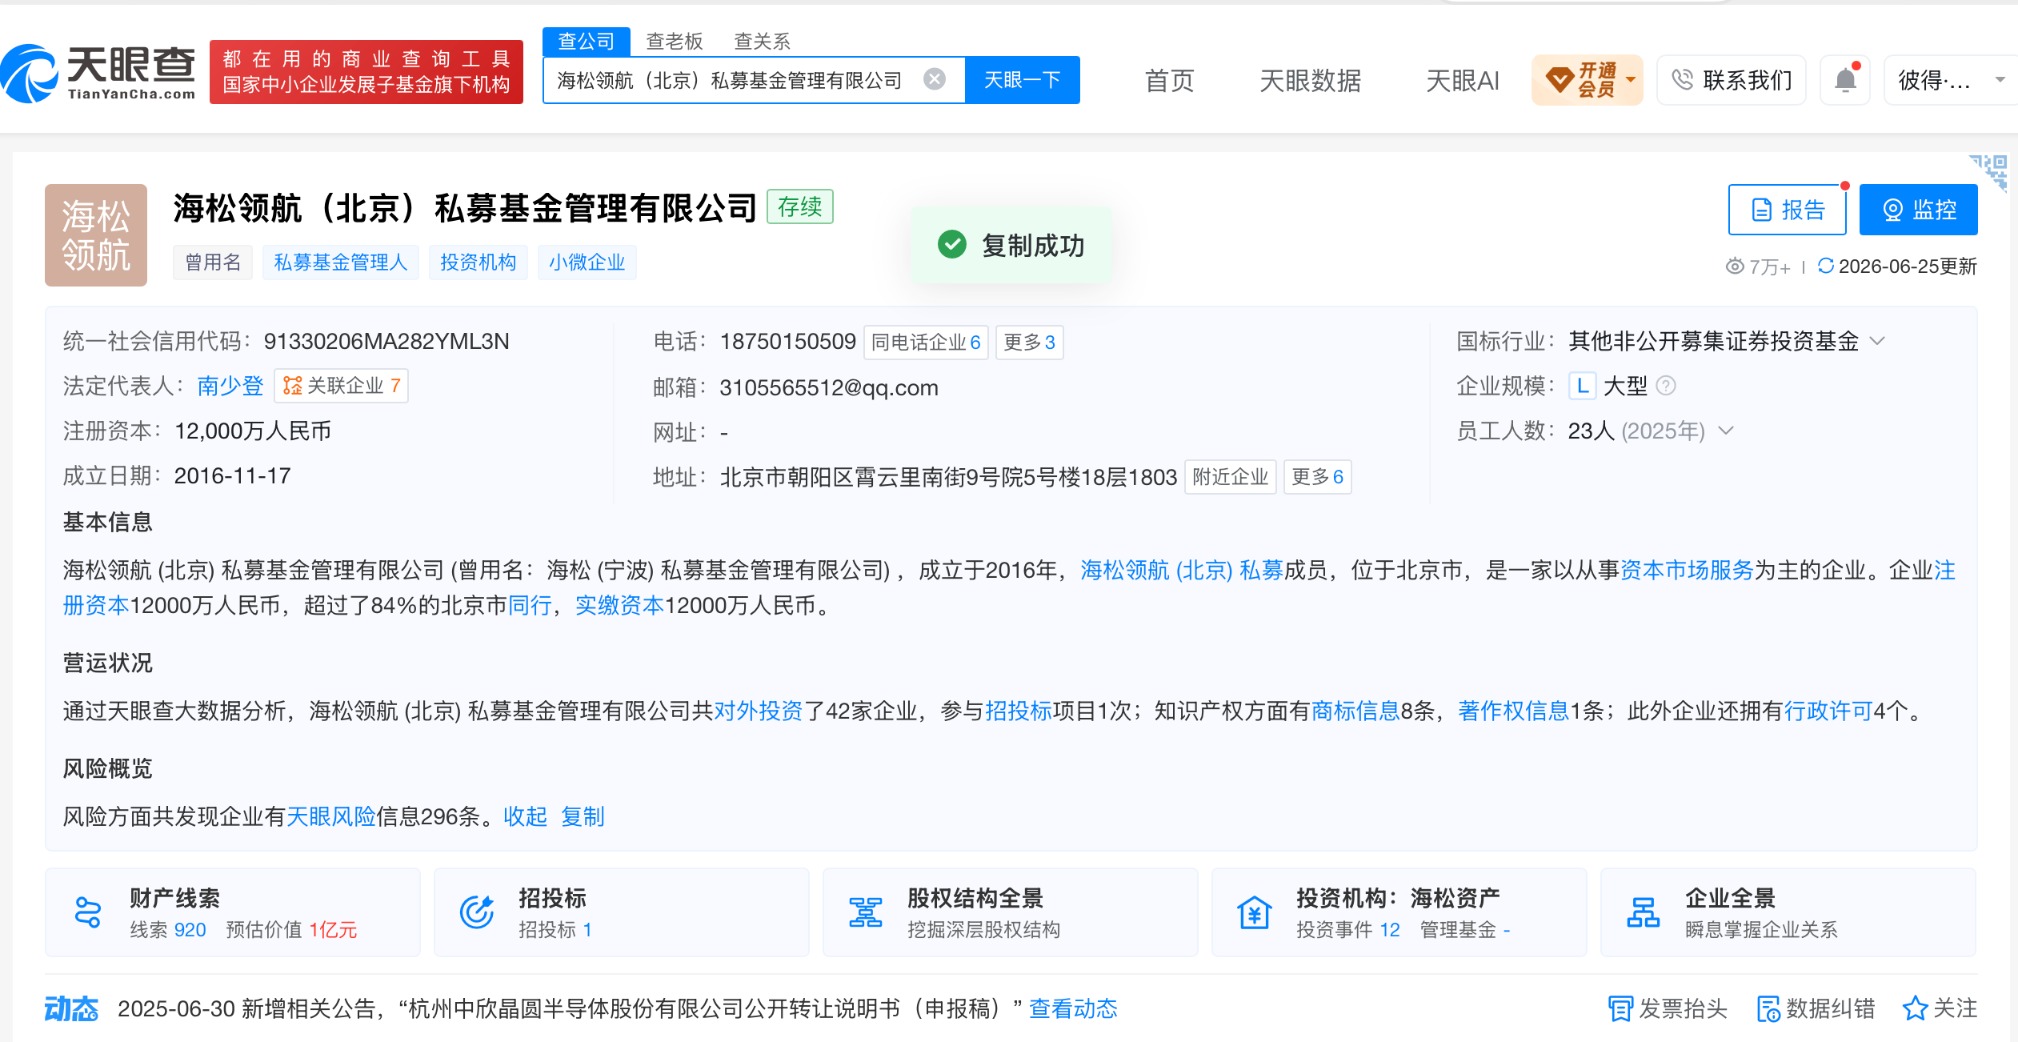Expand the 国标行业 chevron

coord(1877,341)
